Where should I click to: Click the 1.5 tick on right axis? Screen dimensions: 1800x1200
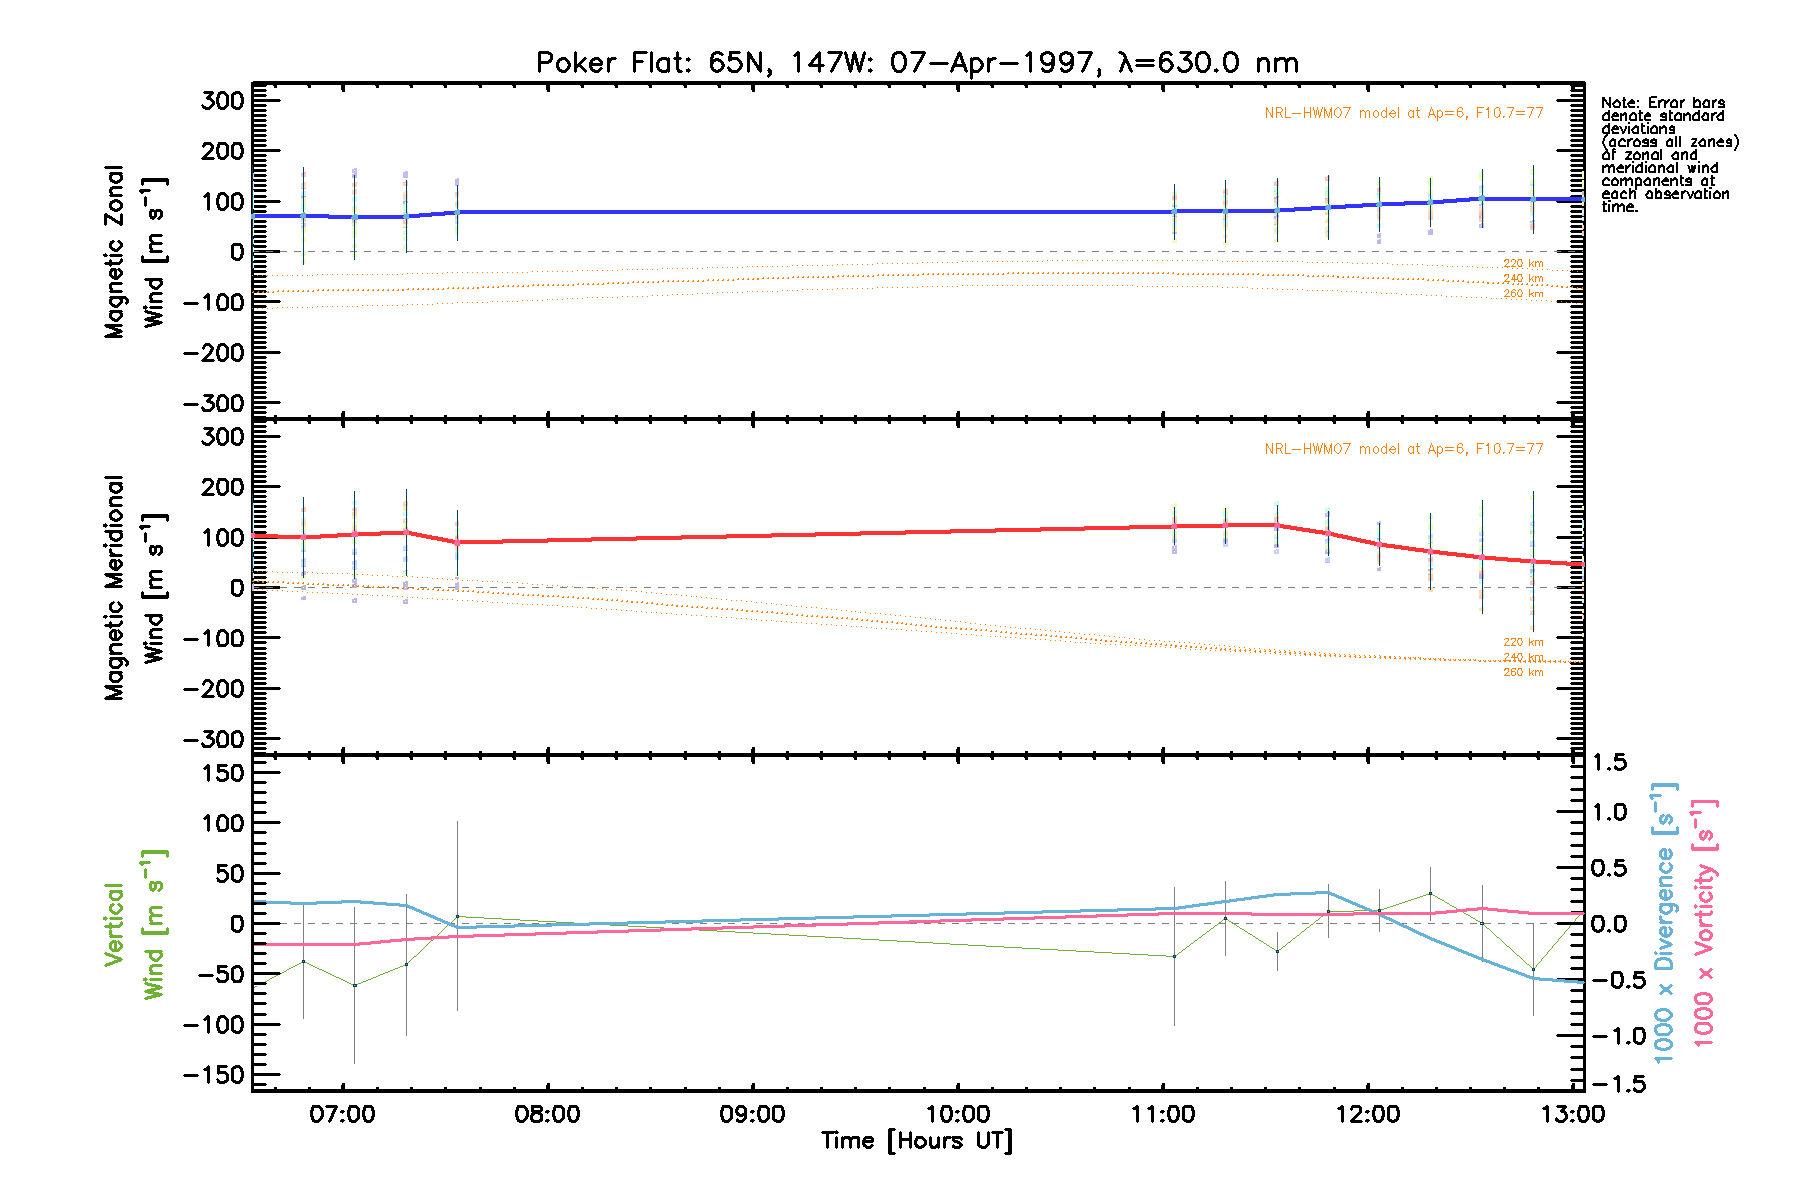coord(1609,763)
